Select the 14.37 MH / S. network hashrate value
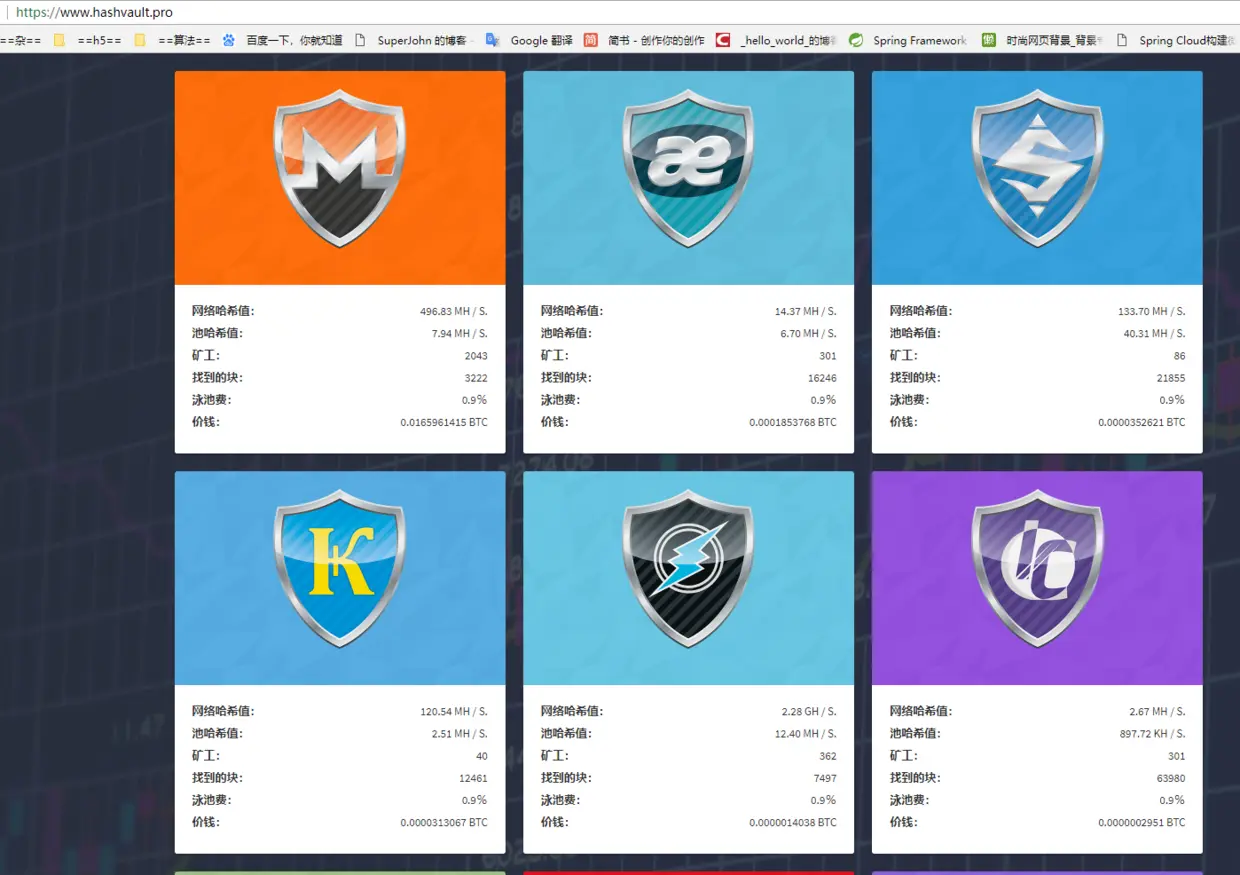Screen dimensions: 1240x875 click(x=806, y=312)
